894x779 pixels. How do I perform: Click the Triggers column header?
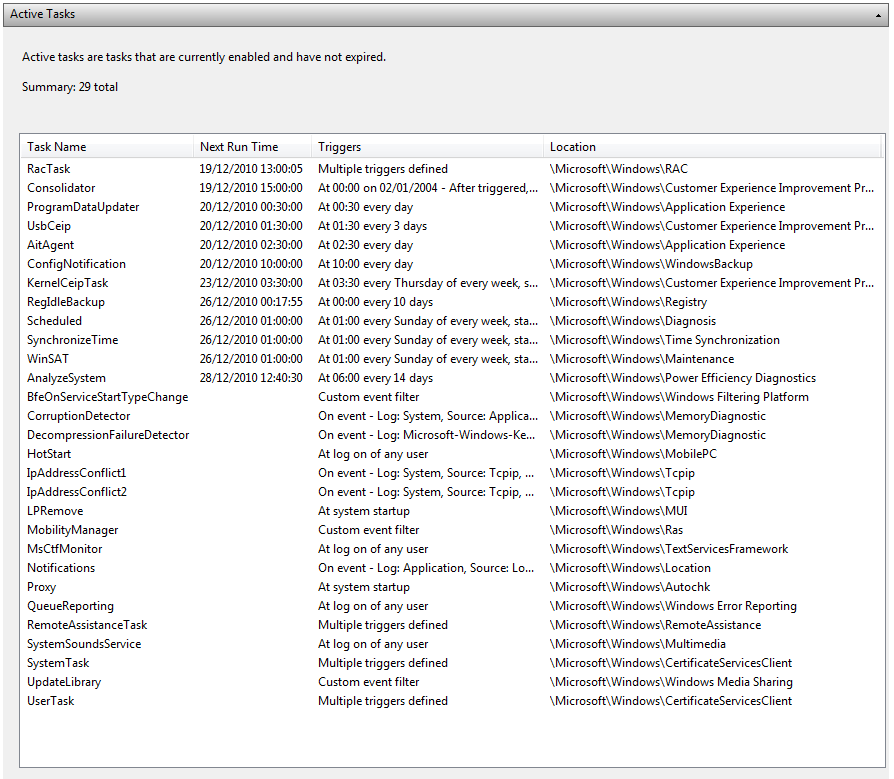tap(428, 147)
